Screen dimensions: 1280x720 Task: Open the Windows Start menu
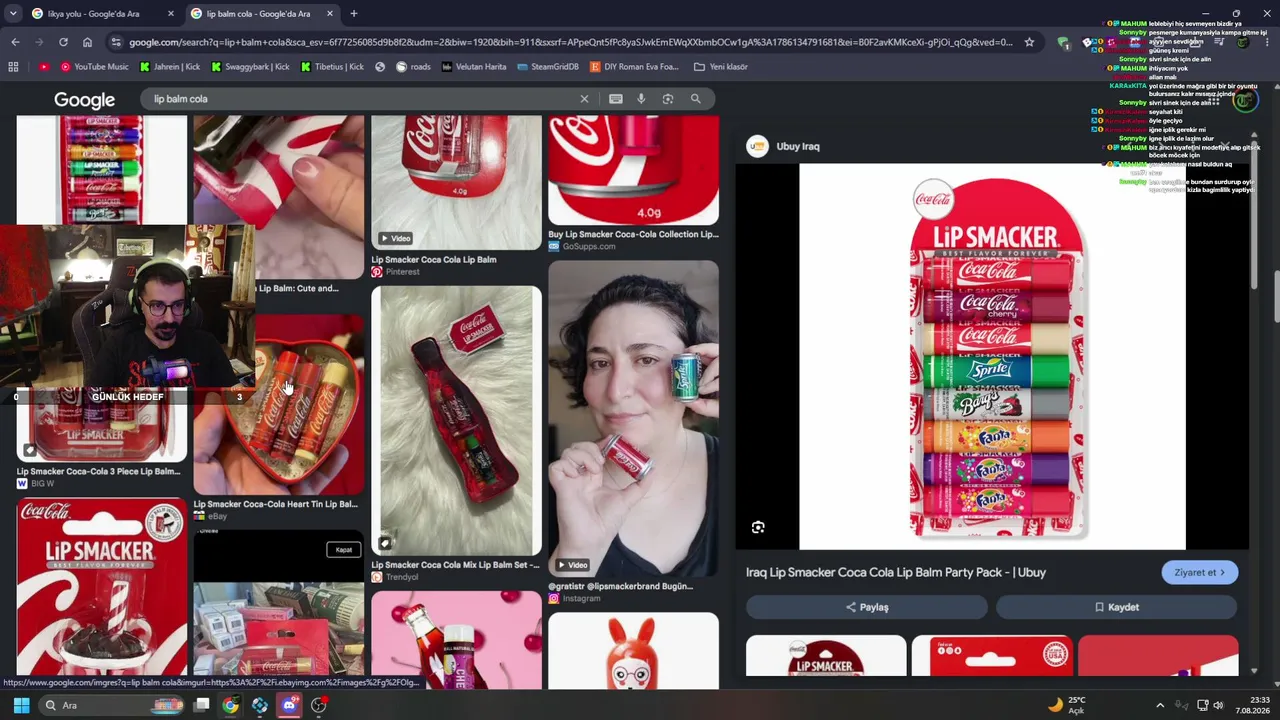tap(21, 705)
